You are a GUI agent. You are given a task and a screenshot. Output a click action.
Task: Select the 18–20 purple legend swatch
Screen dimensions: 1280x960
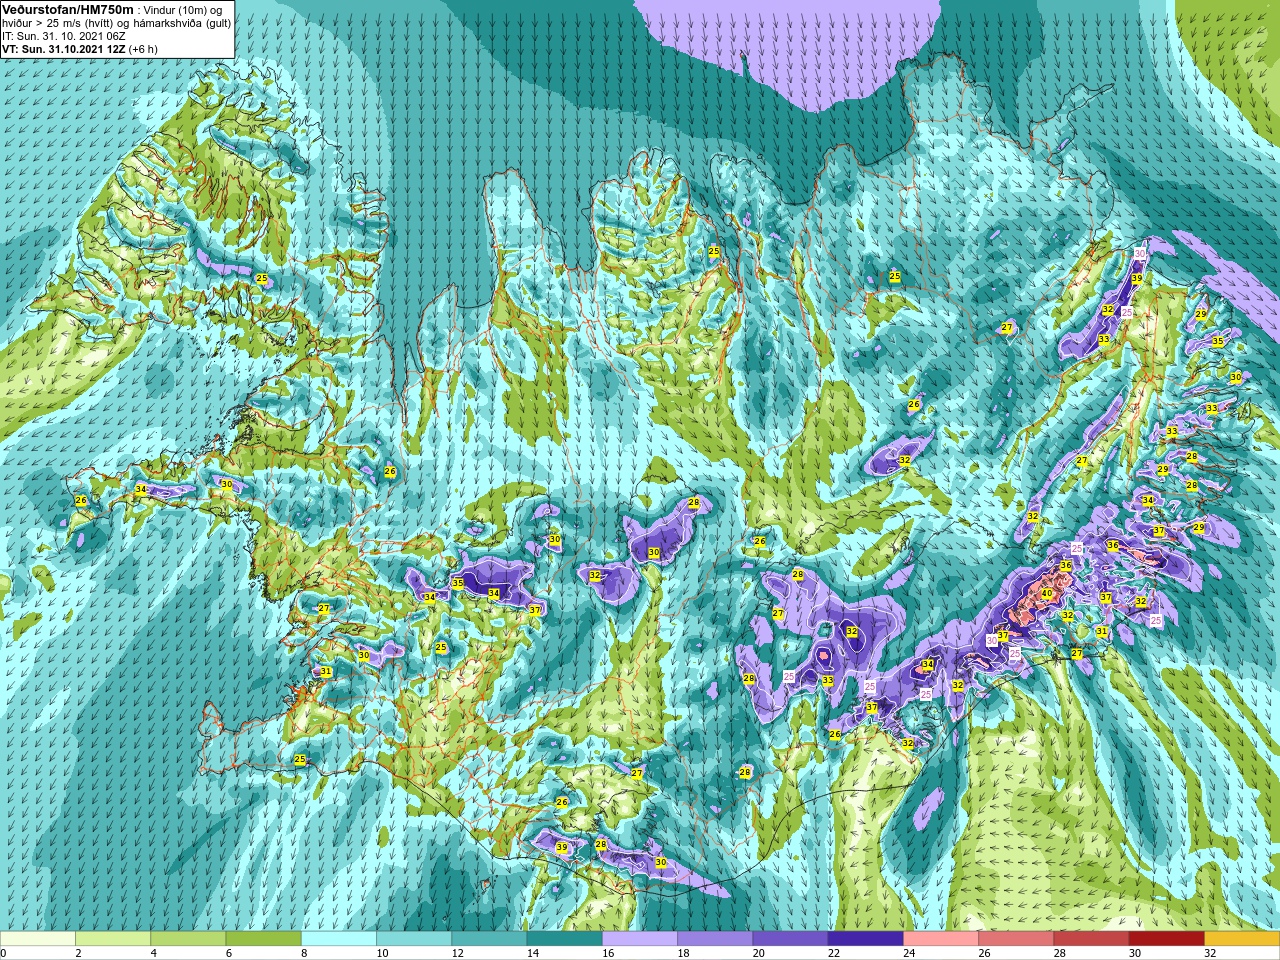(x=715, y=939)
